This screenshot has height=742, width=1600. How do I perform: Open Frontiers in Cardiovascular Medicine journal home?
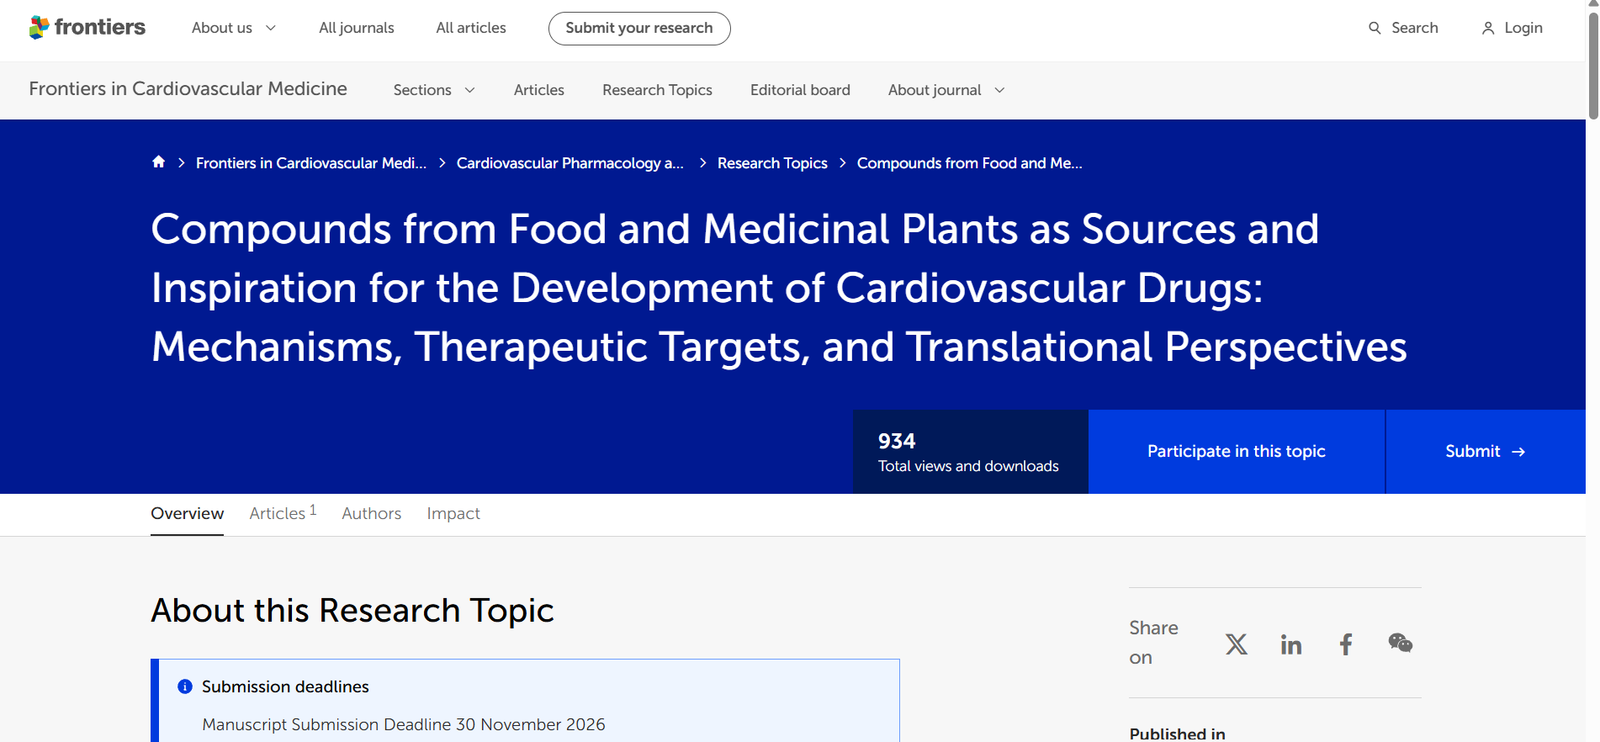click(188, 89)
